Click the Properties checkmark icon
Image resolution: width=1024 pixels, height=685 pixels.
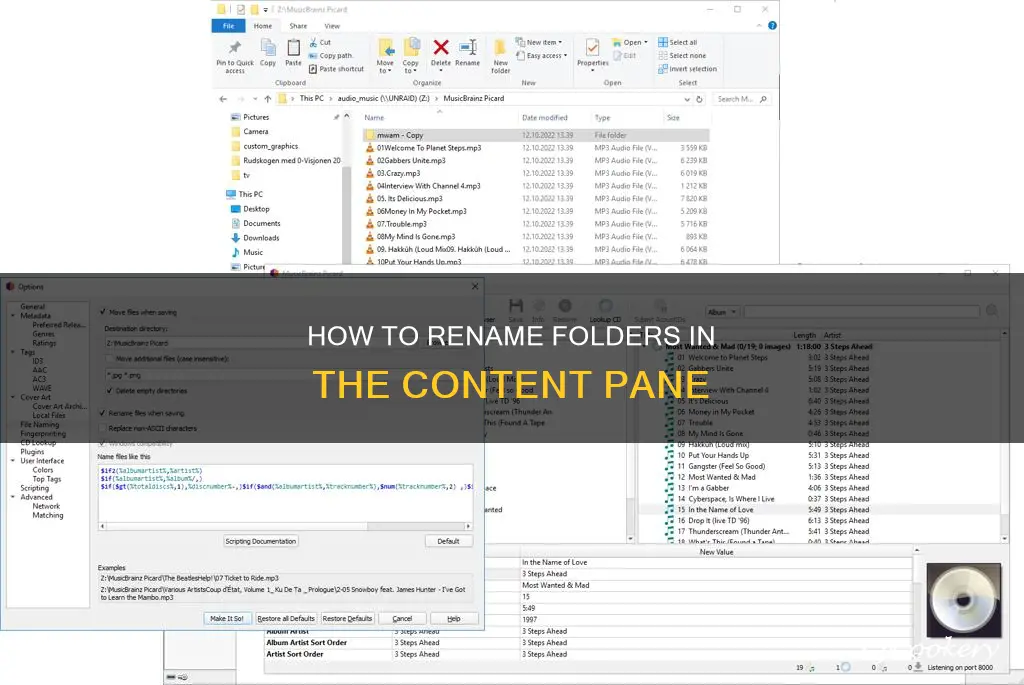[592, 47]
